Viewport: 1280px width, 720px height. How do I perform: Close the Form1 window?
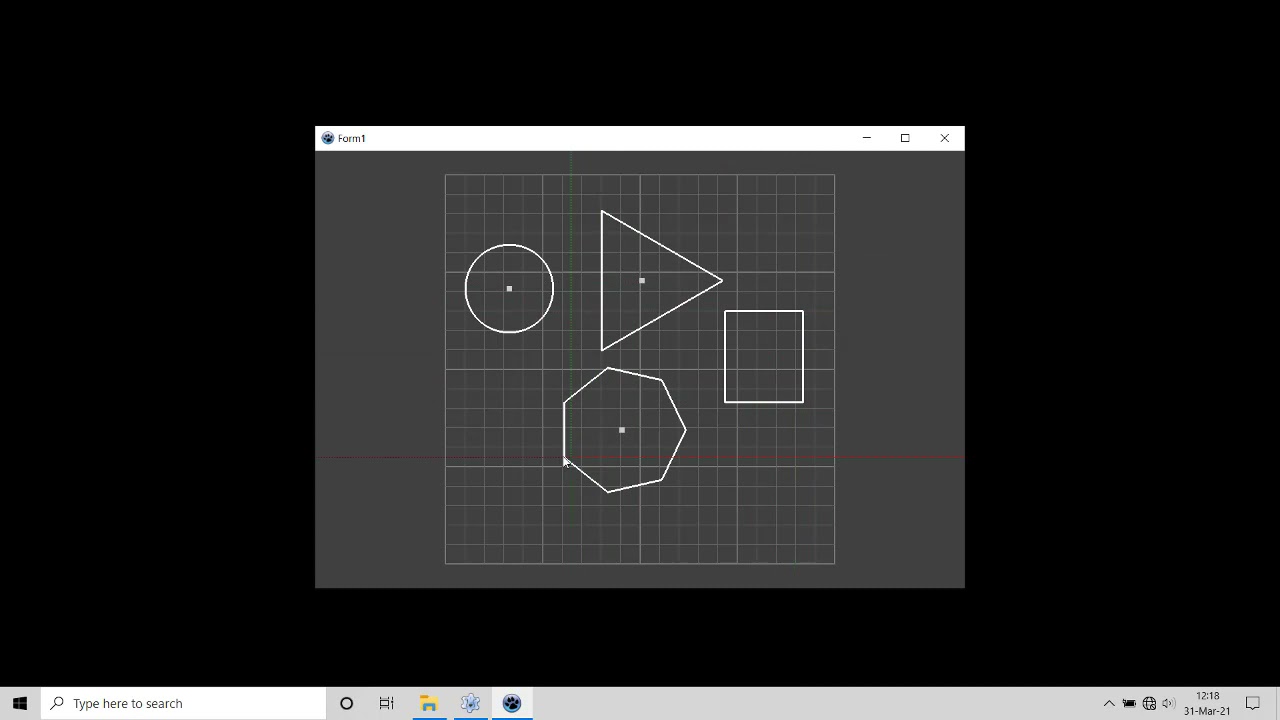click(x=945, y=138)
